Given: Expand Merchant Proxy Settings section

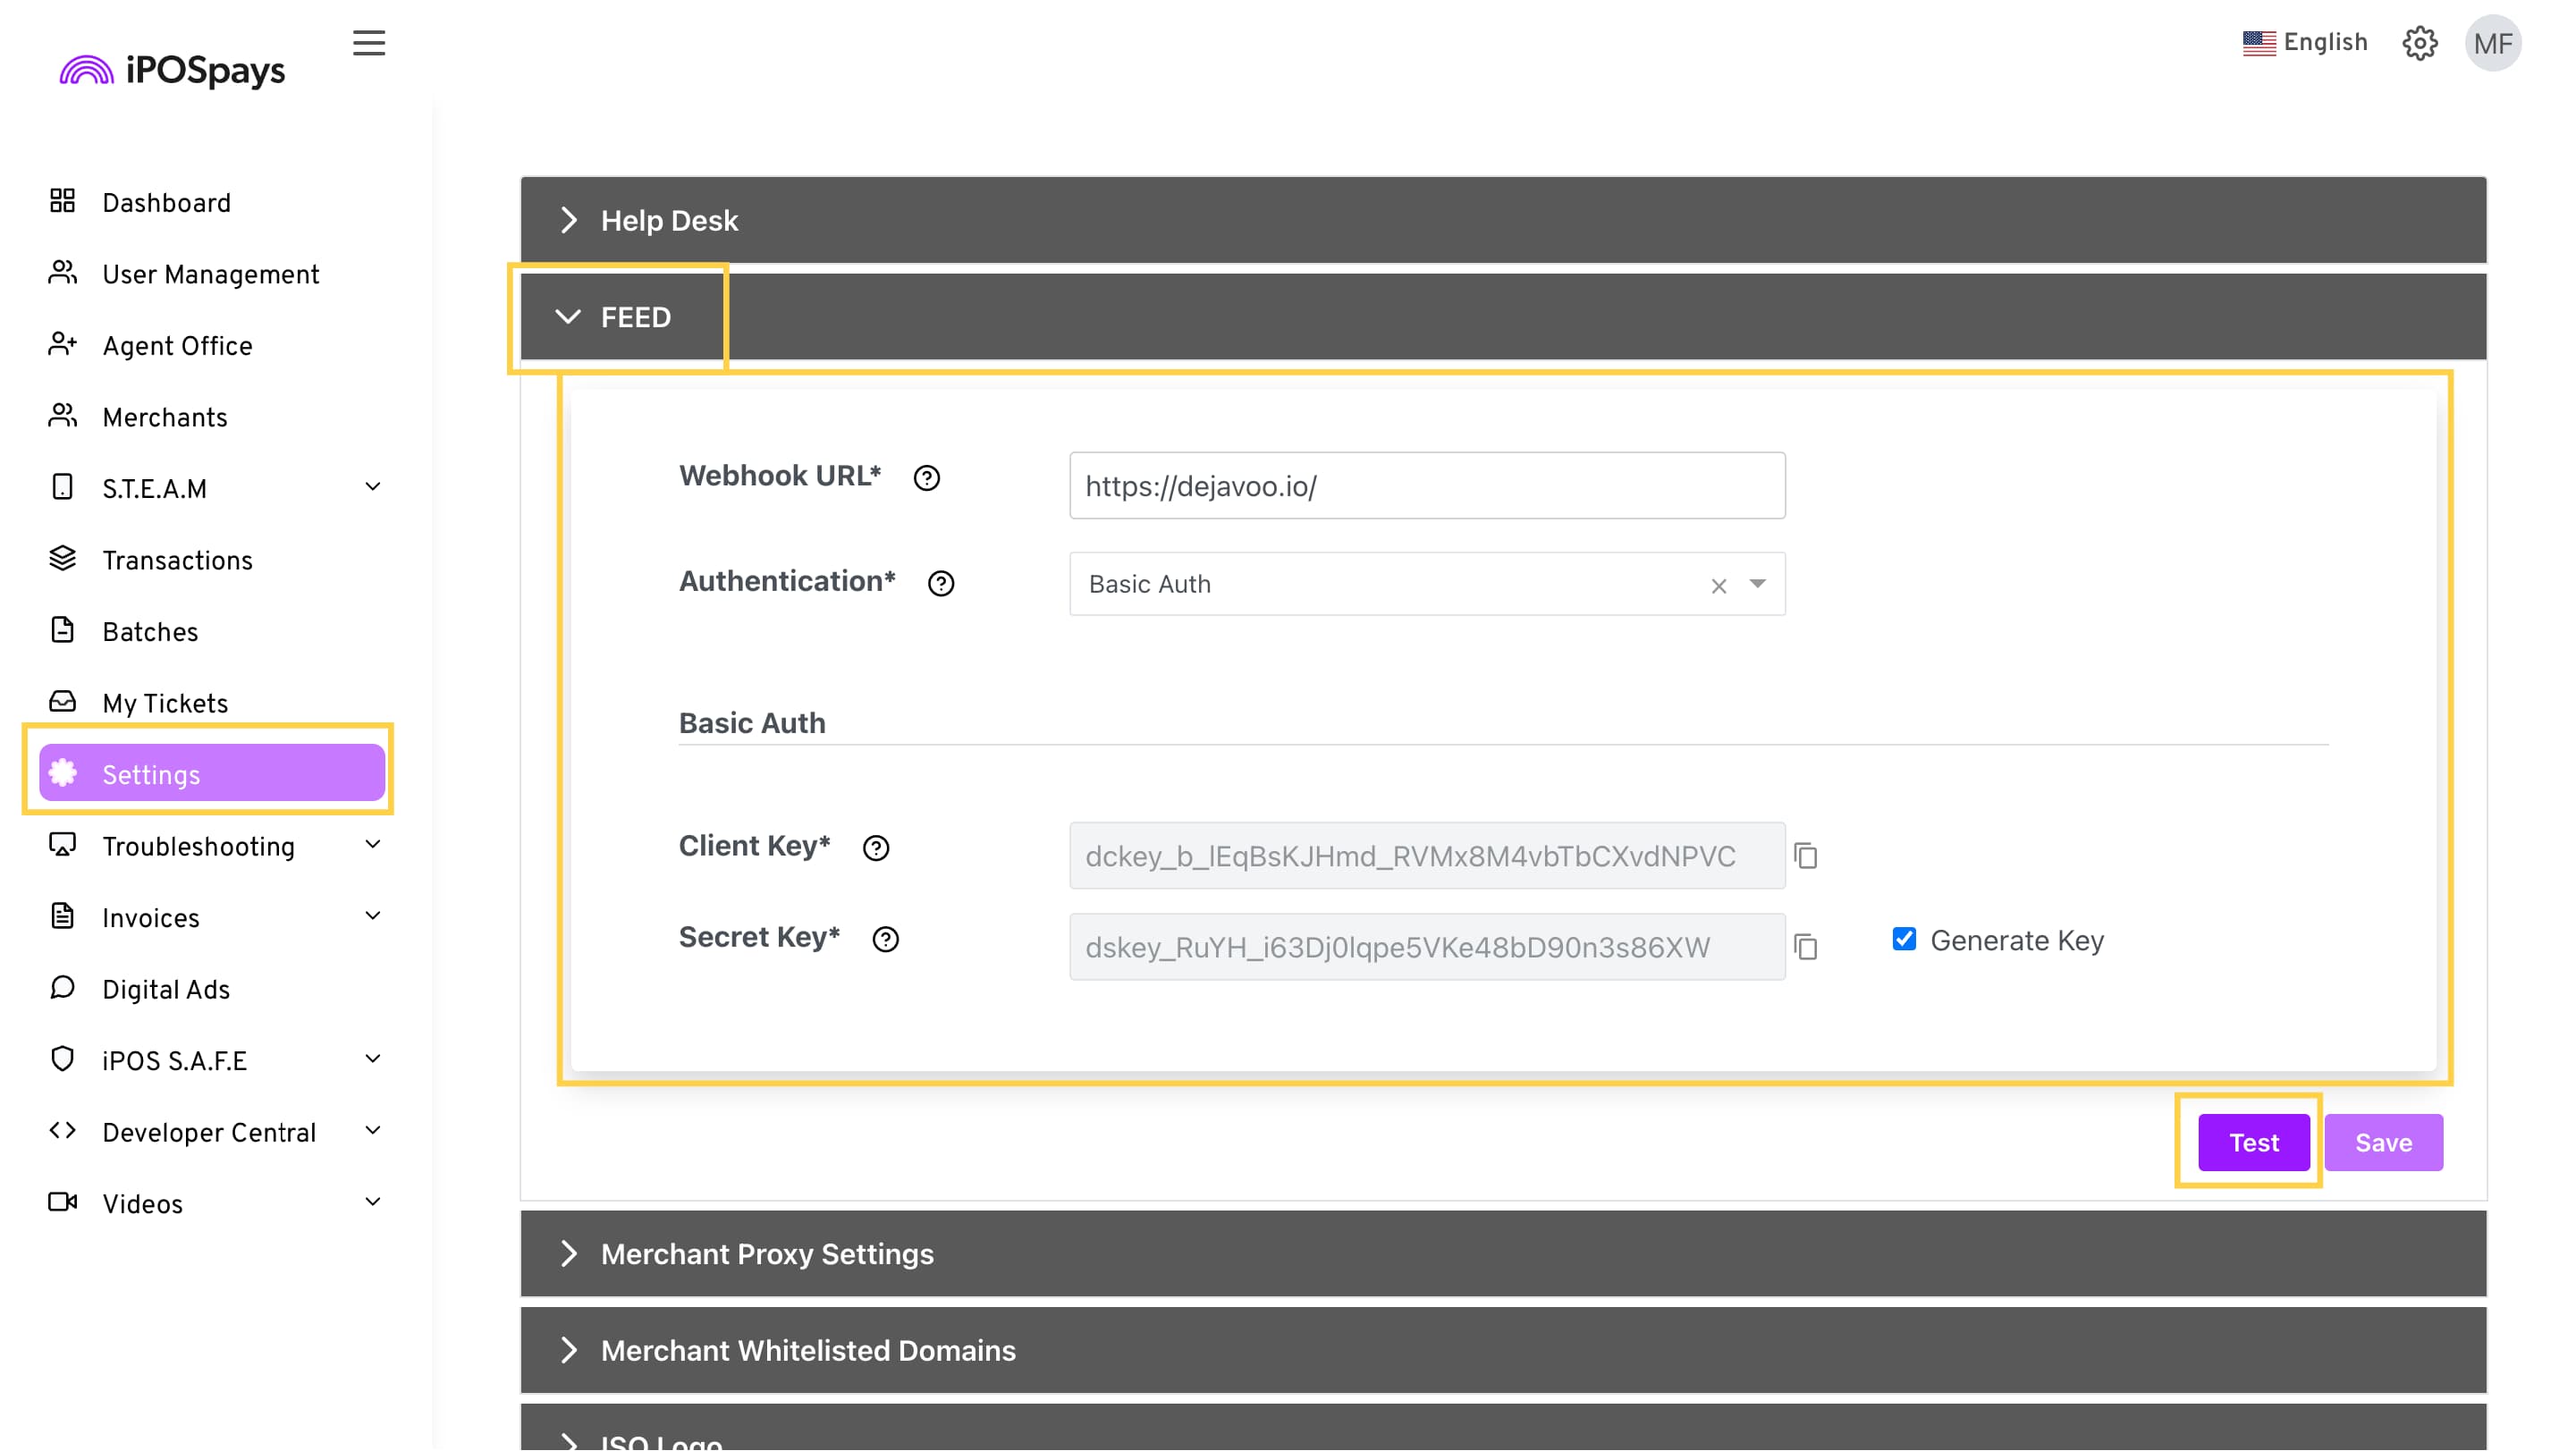Looking at the screenshot, I should click(x=1503, y=1254).
